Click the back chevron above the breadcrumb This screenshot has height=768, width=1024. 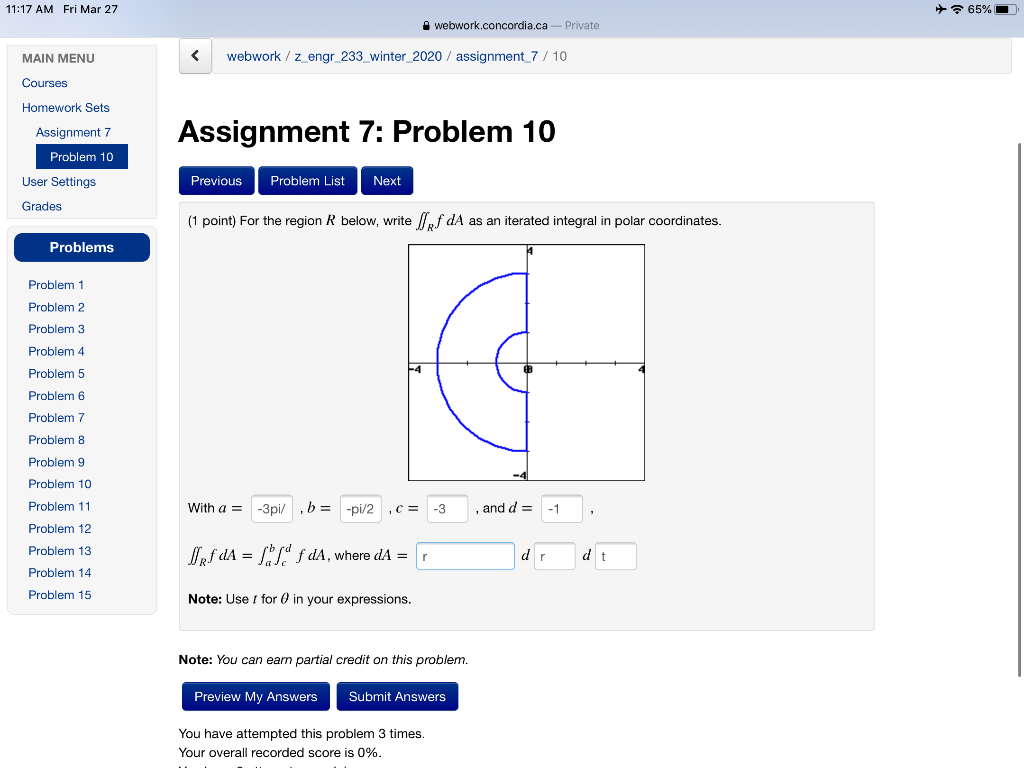point(195,56)
